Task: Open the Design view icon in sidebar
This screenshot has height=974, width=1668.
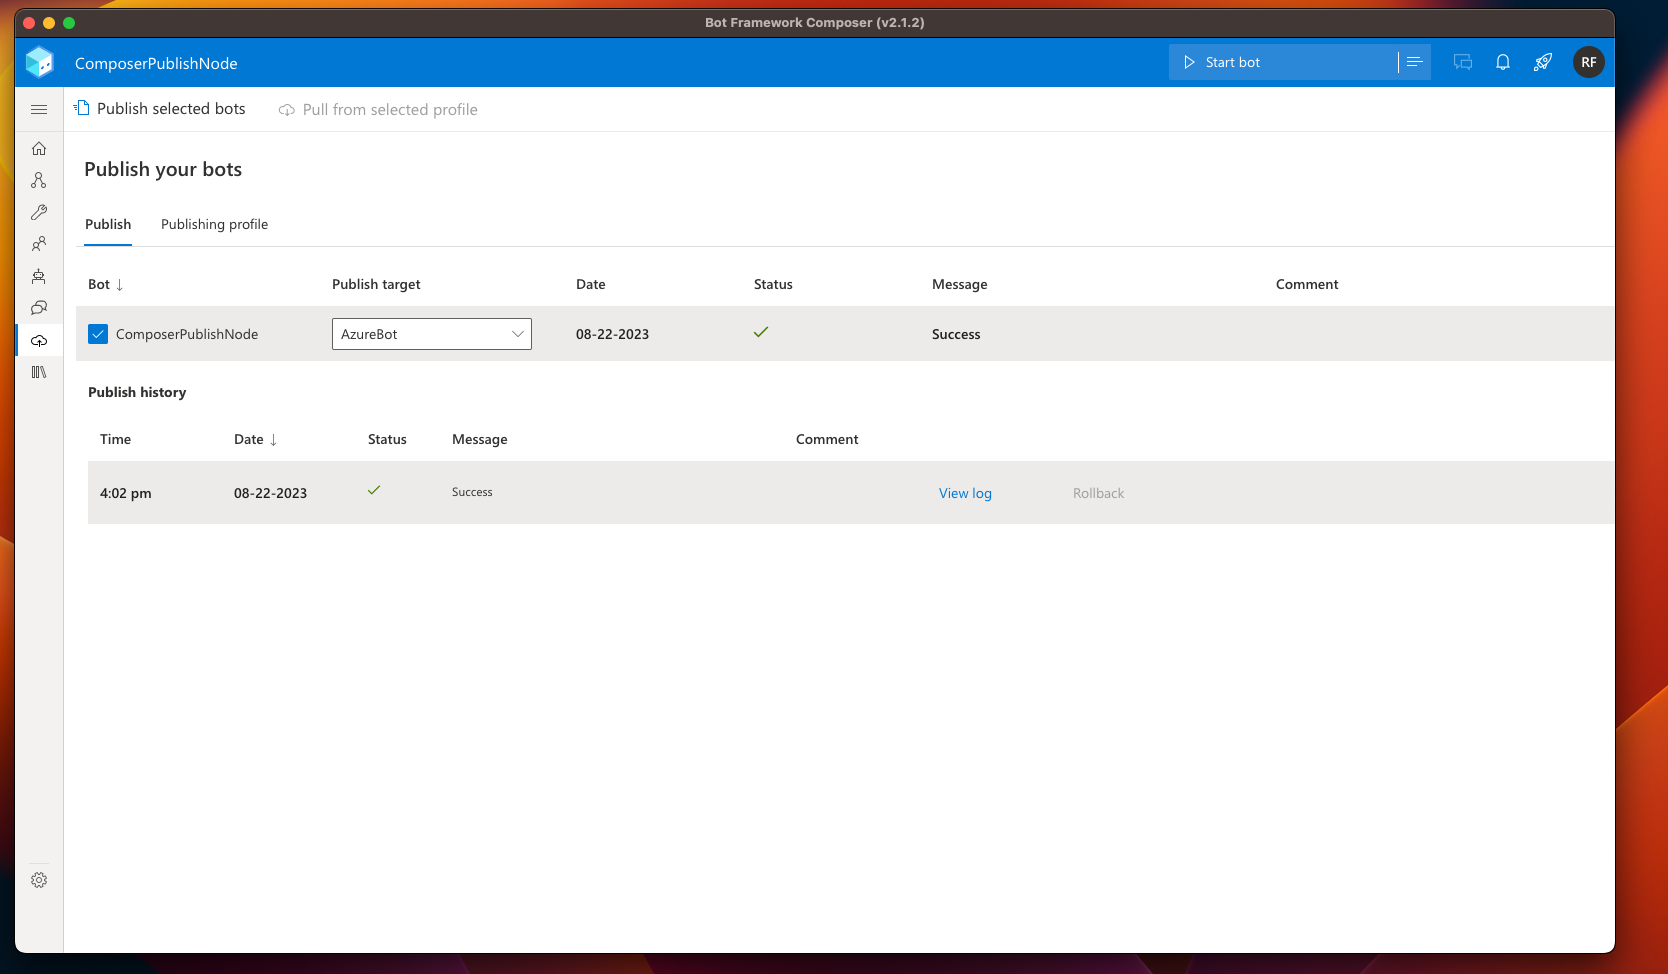Action: 39,180
